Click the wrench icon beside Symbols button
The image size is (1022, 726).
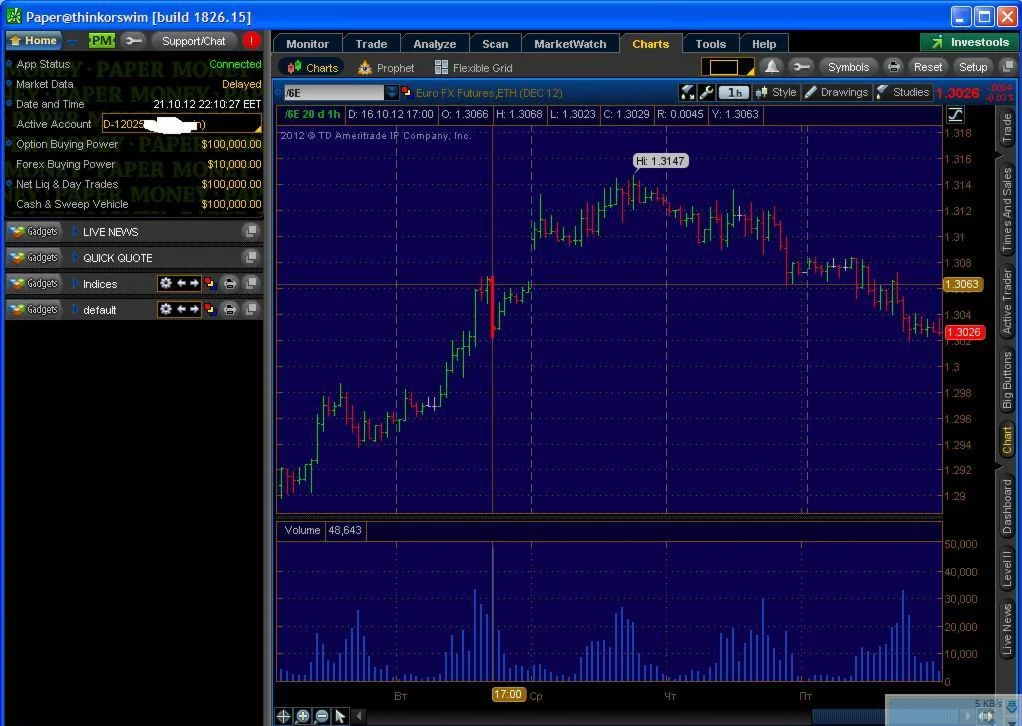tap(801, 66)
